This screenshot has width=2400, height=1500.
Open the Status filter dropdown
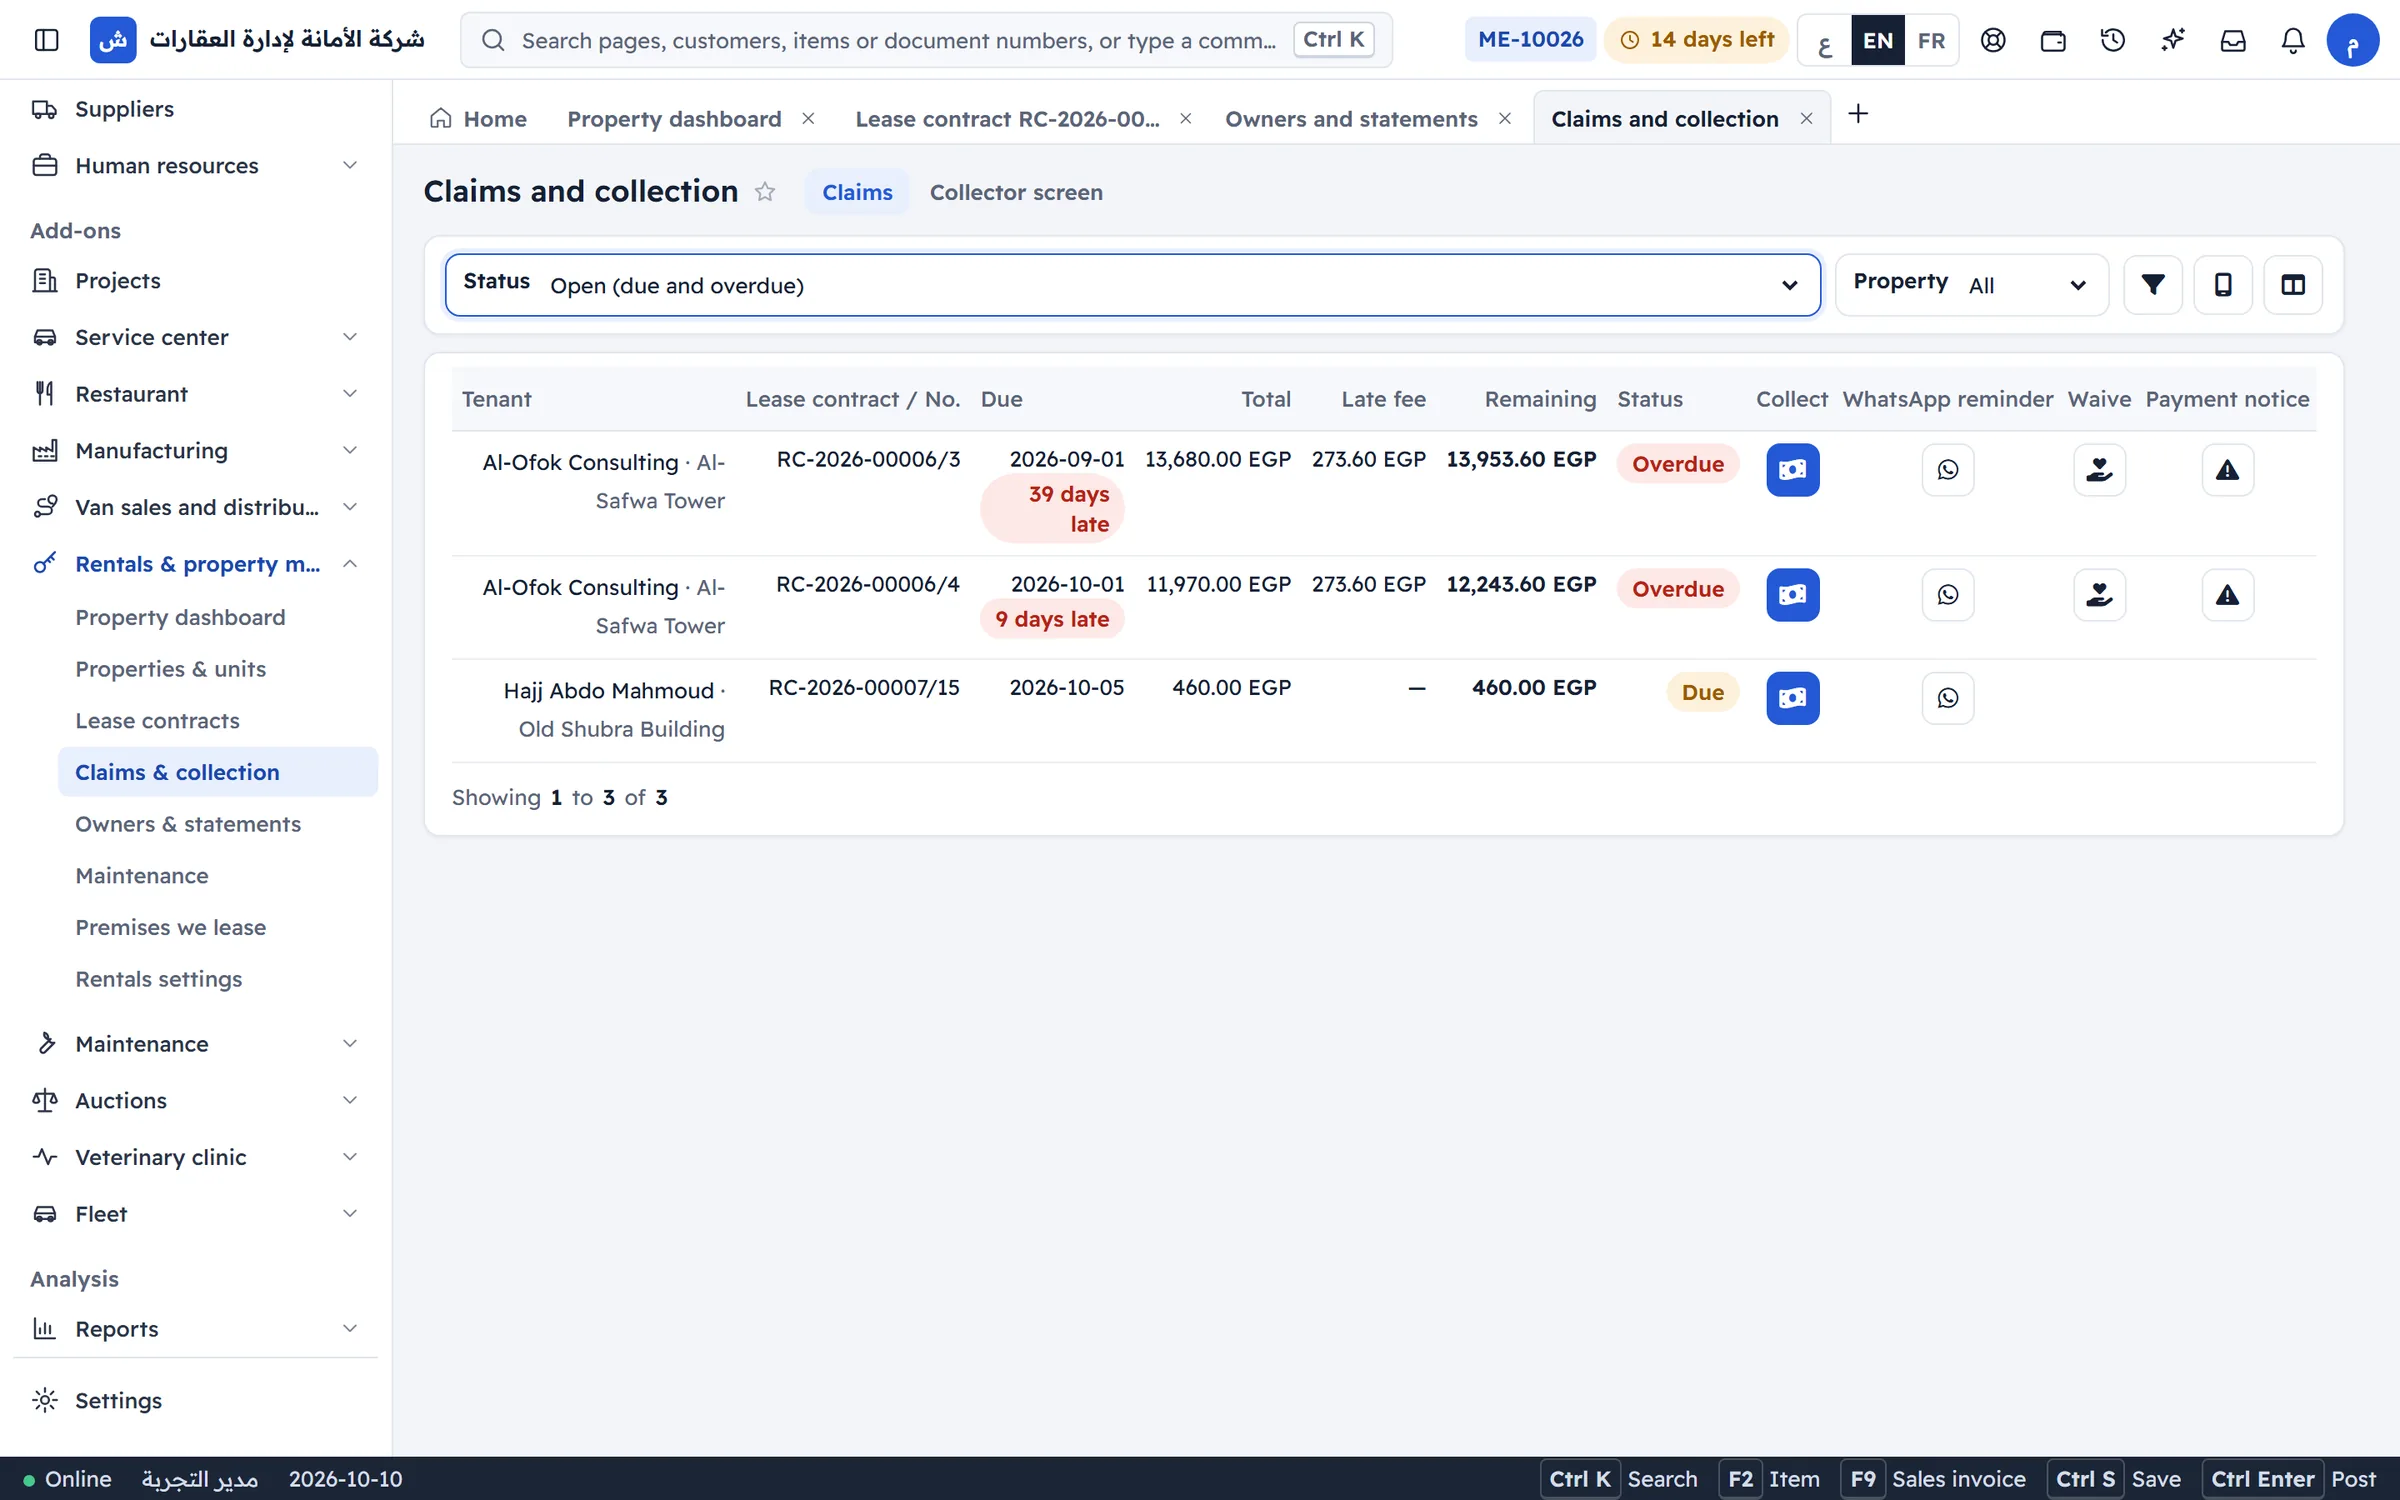point(1132,285)
